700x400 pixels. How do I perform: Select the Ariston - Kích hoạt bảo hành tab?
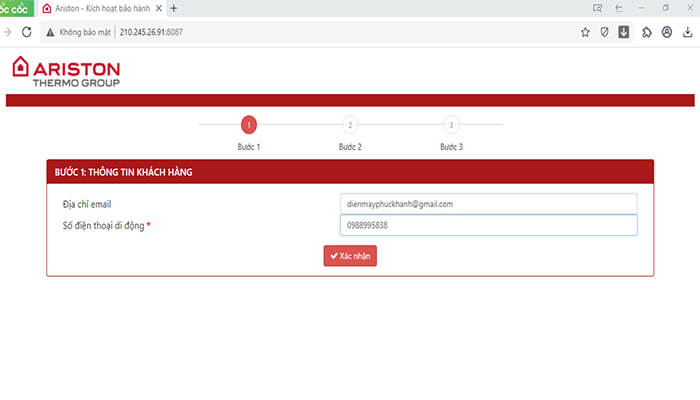coord(100,8)
